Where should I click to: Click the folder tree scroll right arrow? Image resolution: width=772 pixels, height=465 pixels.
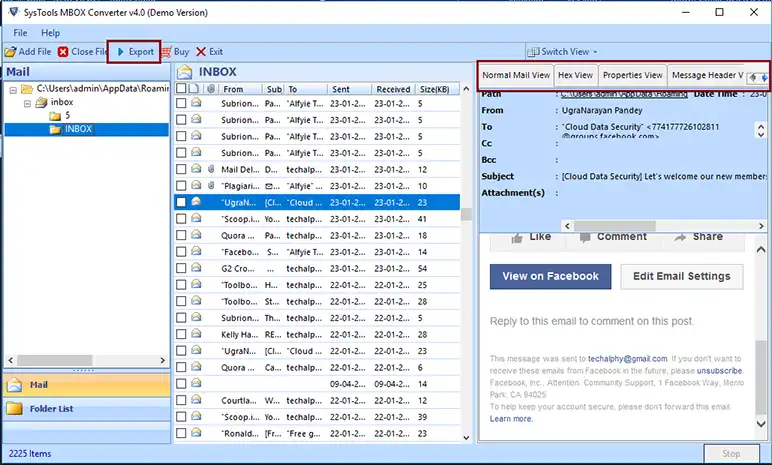[162, 360]
